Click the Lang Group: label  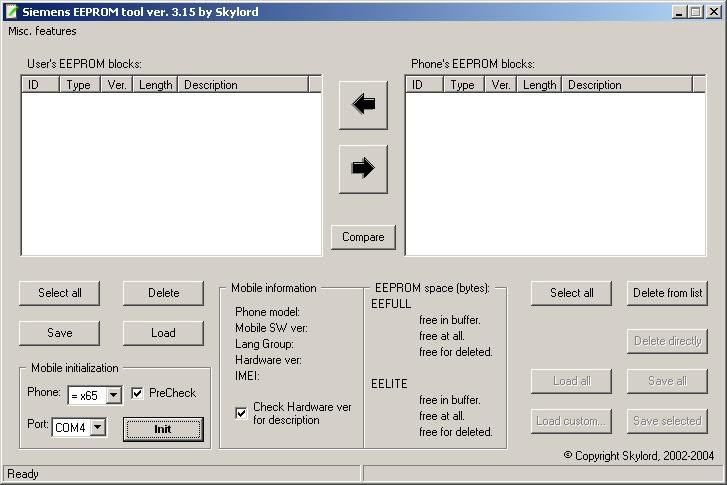264,344
